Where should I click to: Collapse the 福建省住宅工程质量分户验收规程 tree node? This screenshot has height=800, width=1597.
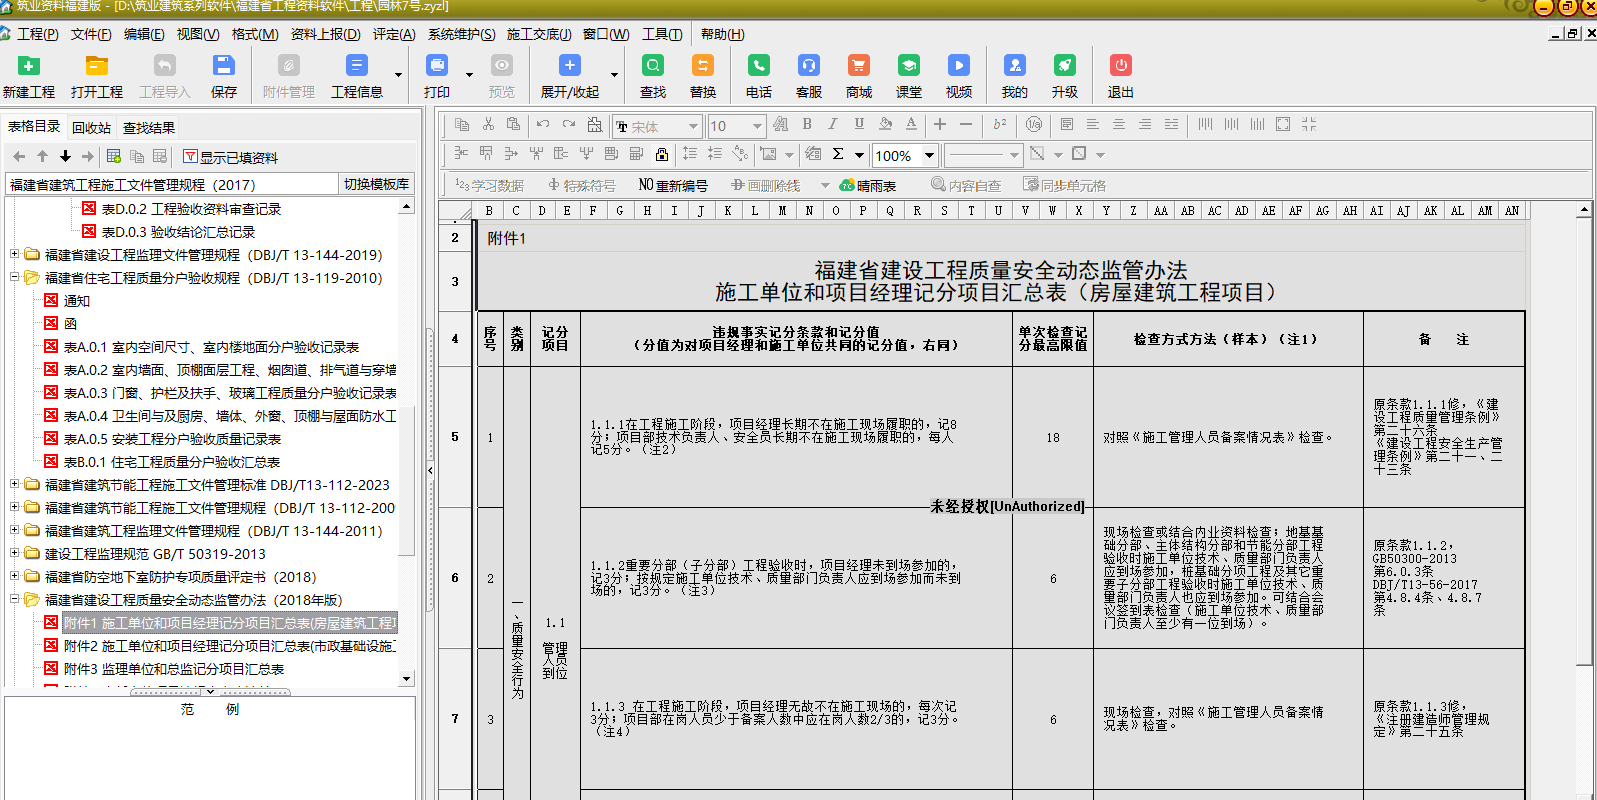click(x=15, y=277)
